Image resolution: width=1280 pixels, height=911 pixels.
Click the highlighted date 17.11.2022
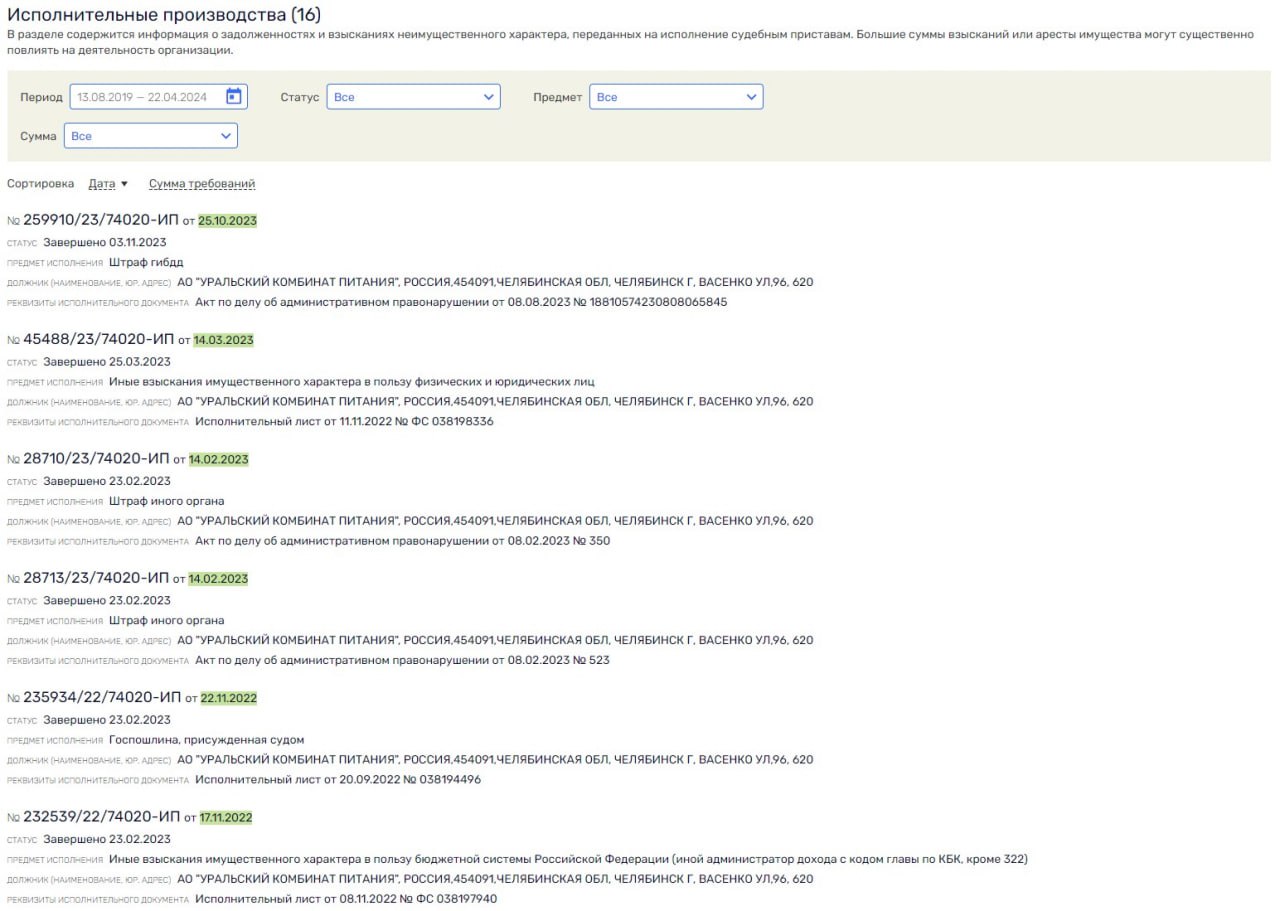[226, 816]
